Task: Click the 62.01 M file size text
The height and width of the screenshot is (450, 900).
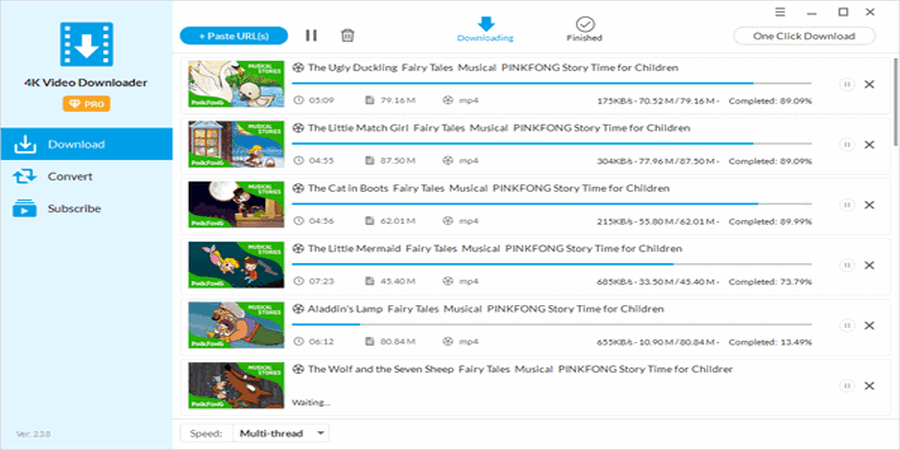Action: [x=398, y=221]
